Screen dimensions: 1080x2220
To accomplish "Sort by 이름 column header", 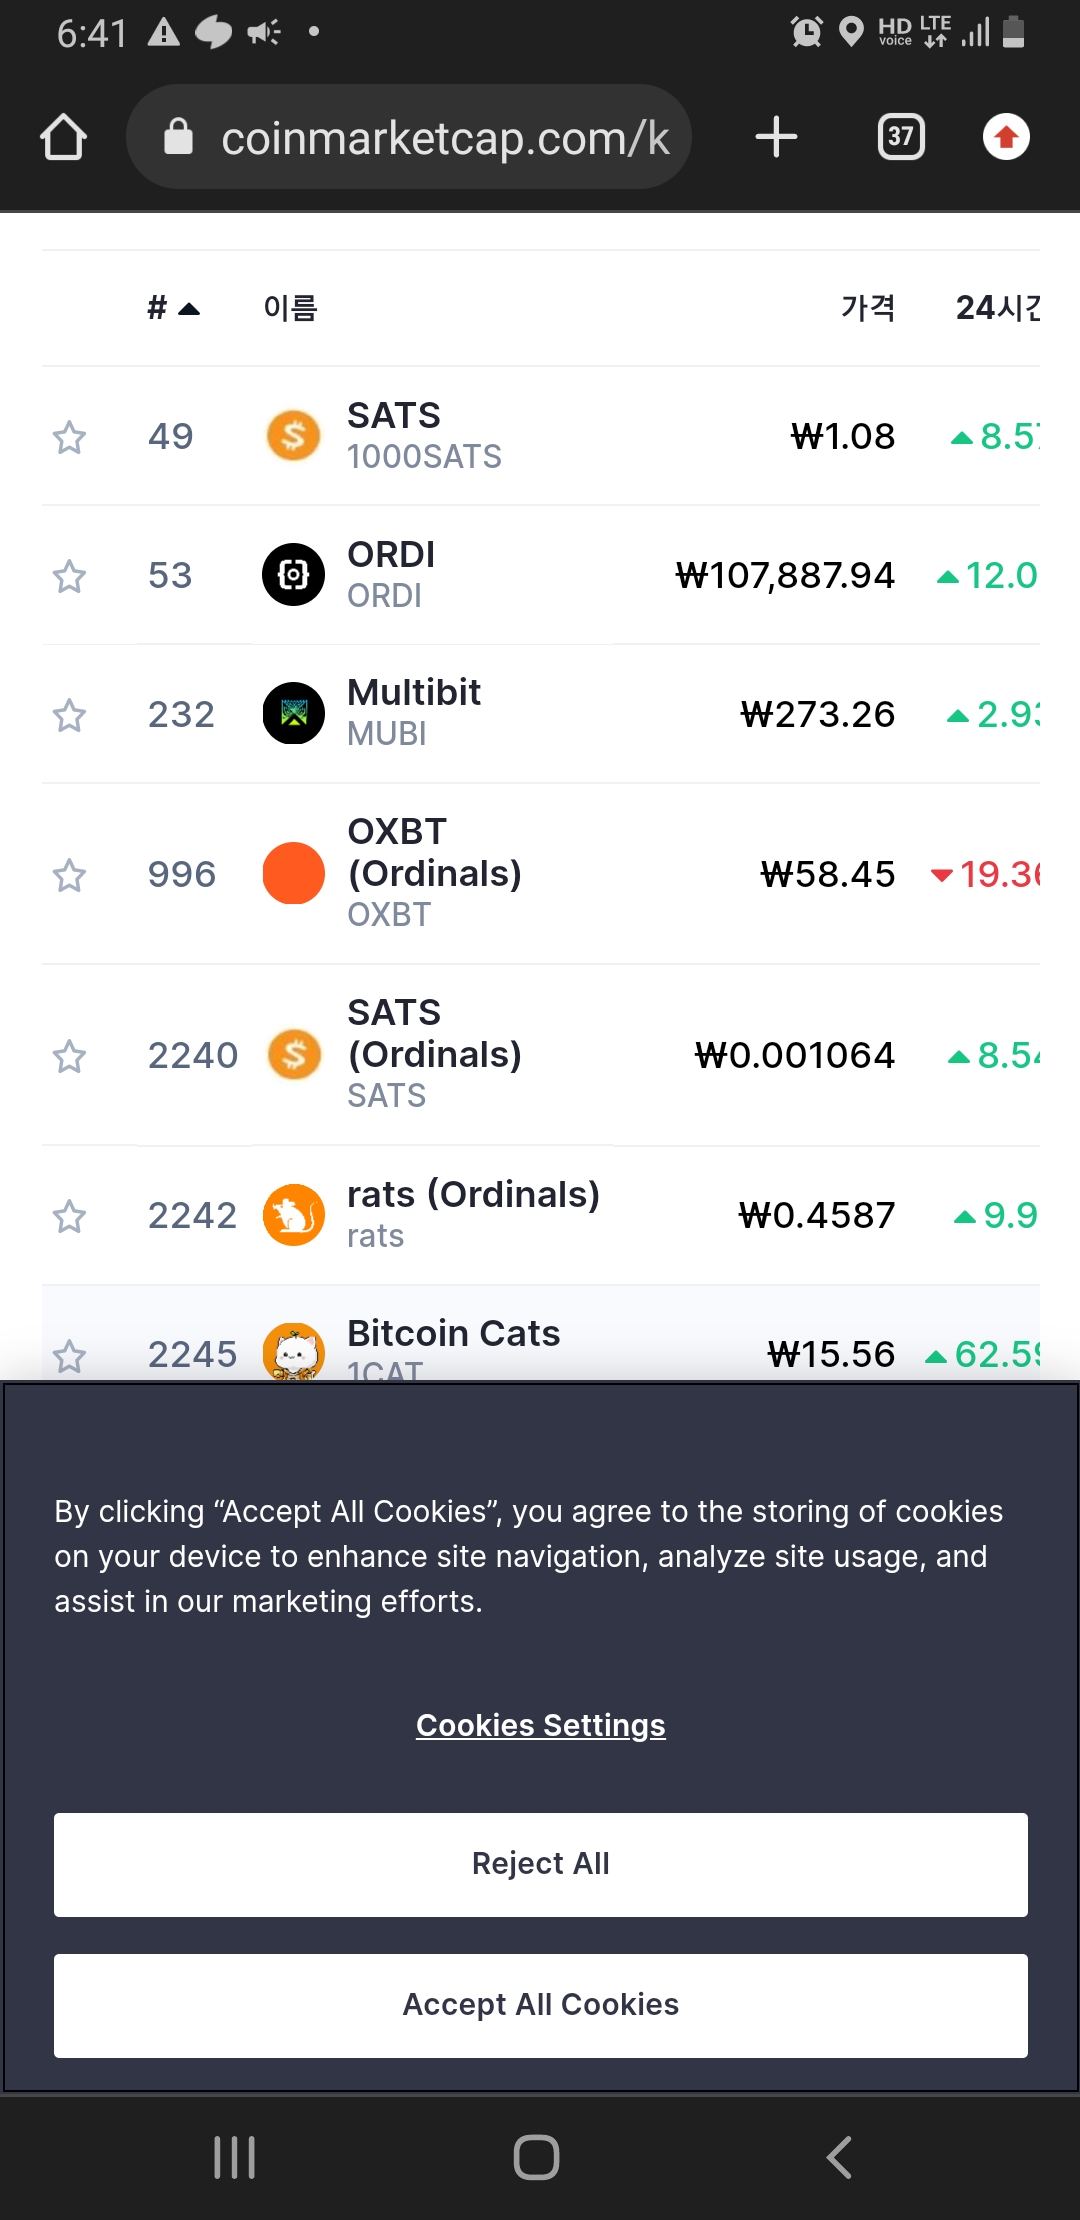I will (x=290, y=308).
